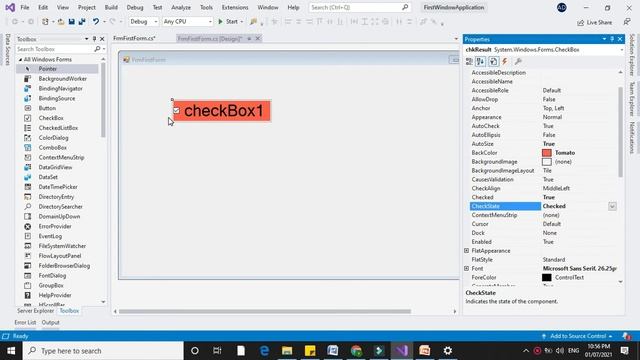Screen dimensions: 640x360
Task: Open the CheckState value dropdown arrow
Action: tap(612, 207)
